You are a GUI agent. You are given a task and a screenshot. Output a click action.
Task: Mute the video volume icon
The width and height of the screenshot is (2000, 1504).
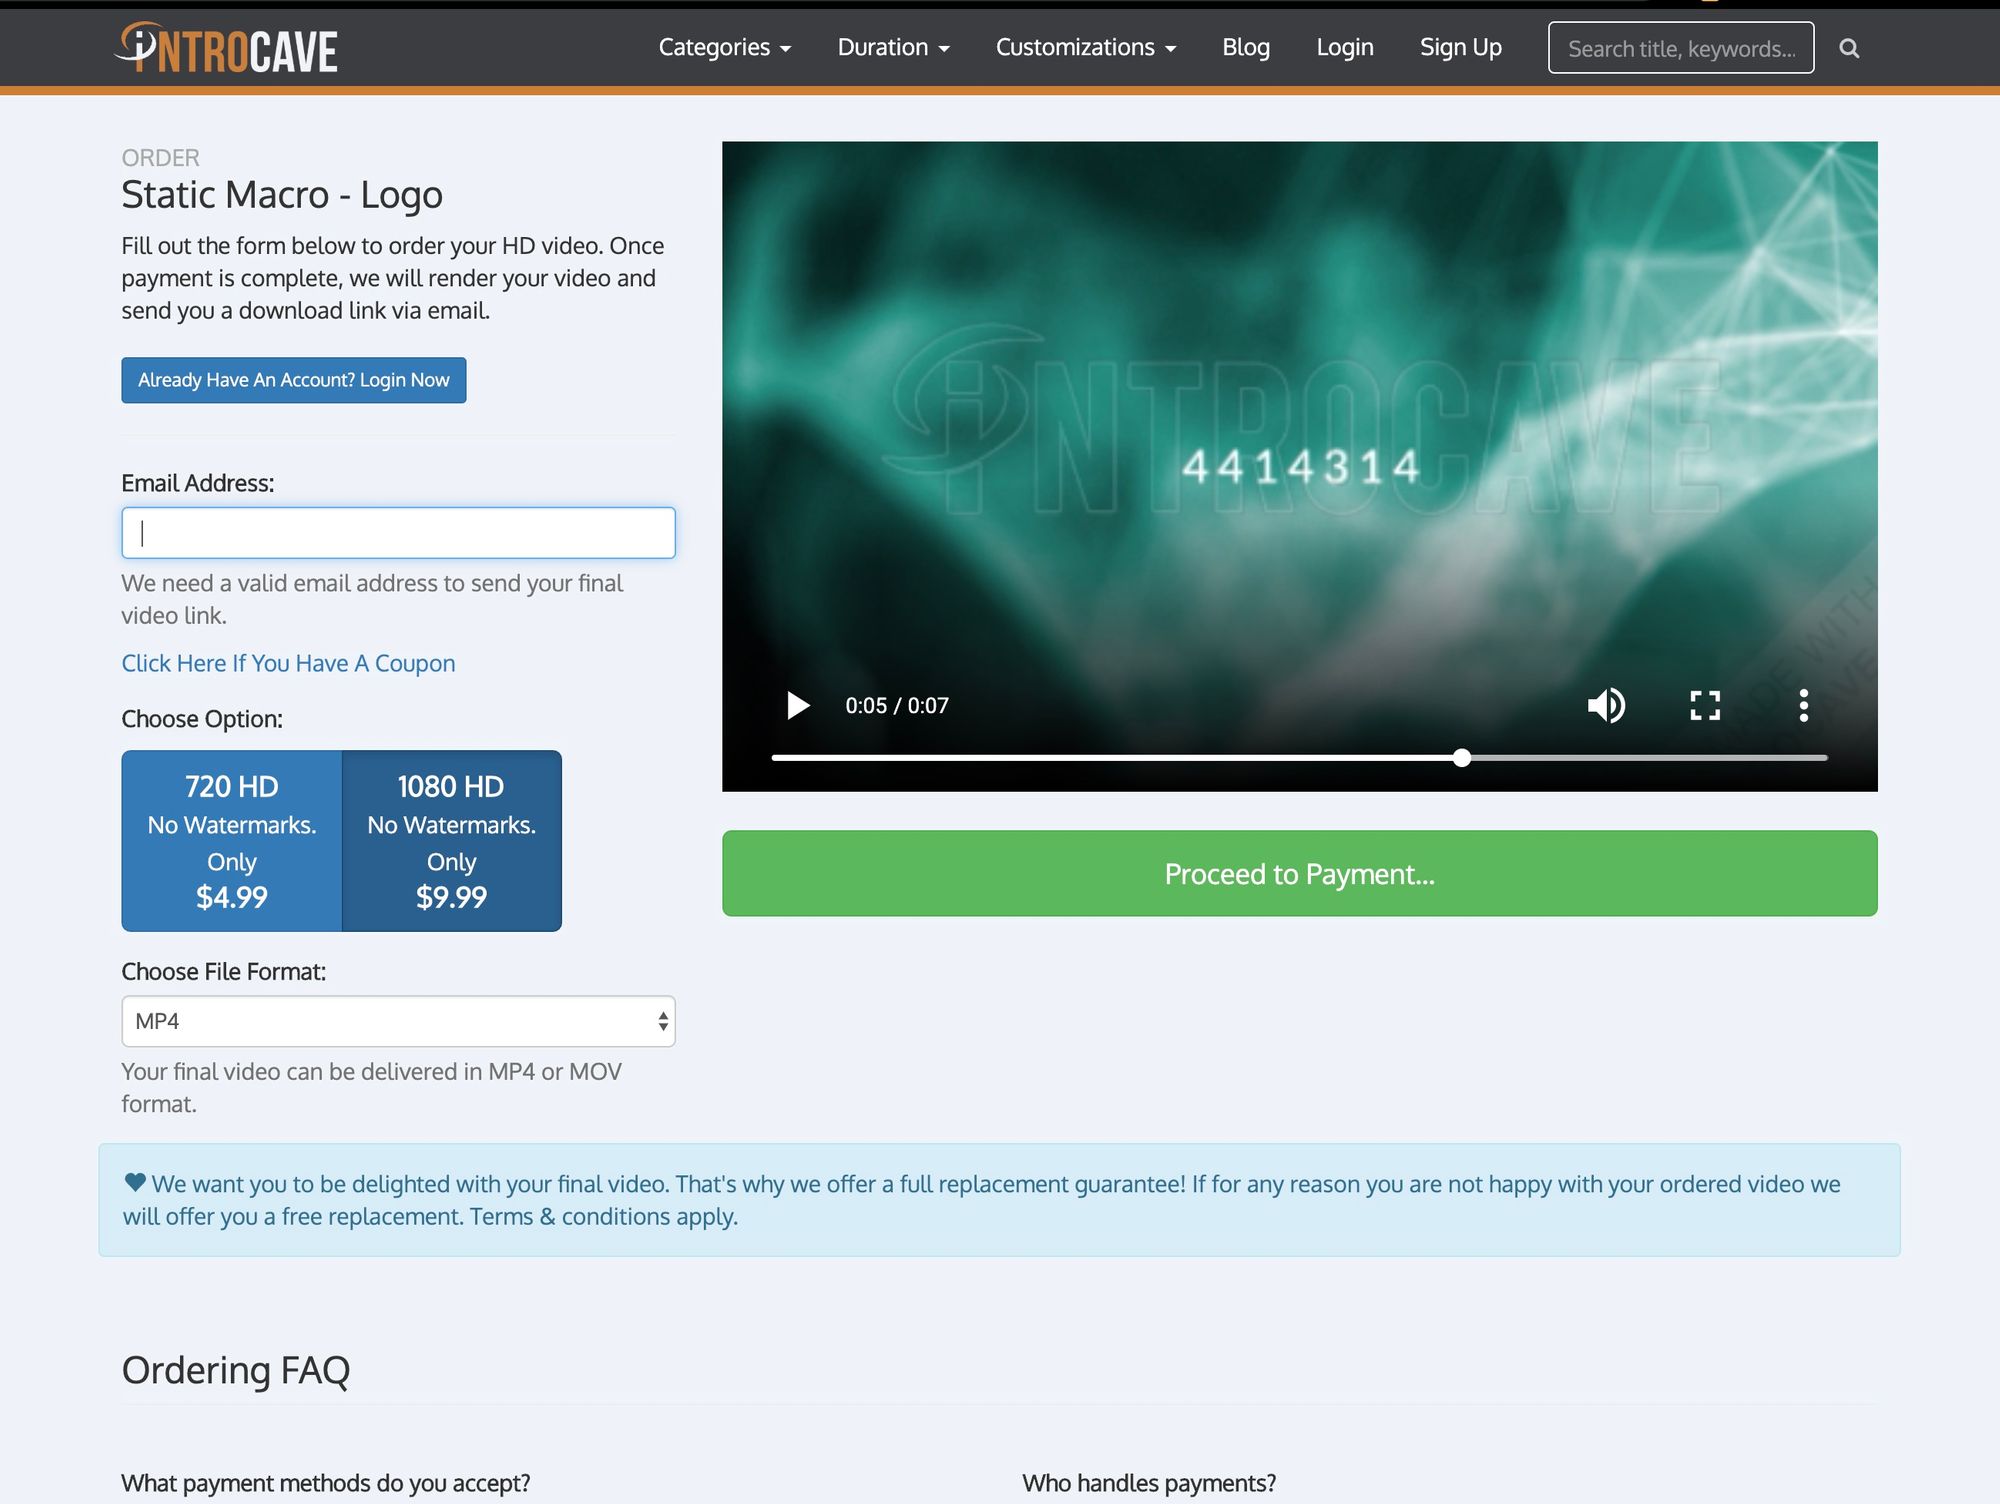point(1606,706)
